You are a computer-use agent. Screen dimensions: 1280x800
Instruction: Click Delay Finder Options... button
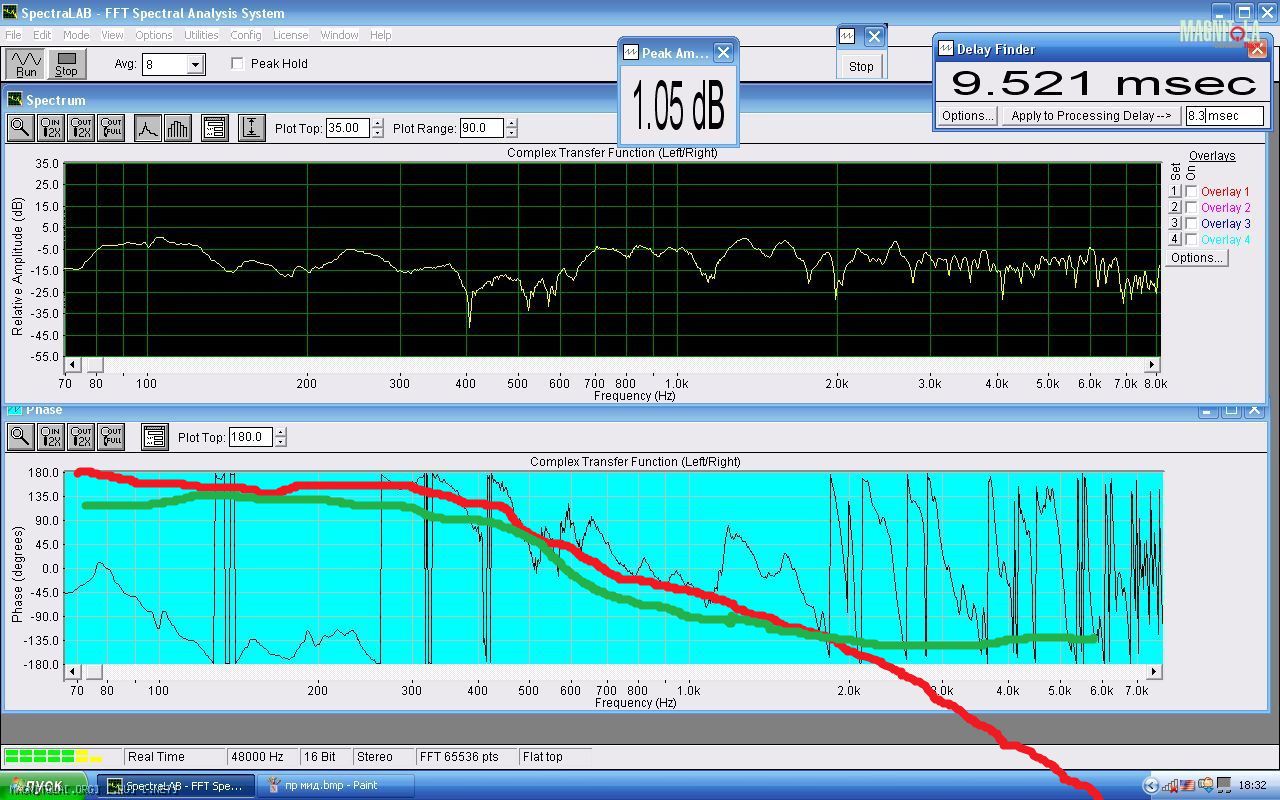pos(967,116)
